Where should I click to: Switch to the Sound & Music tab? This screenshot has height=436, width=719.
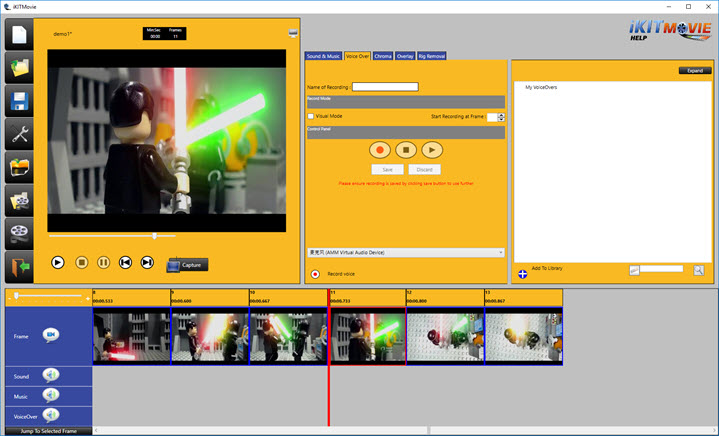click(323, 56)
